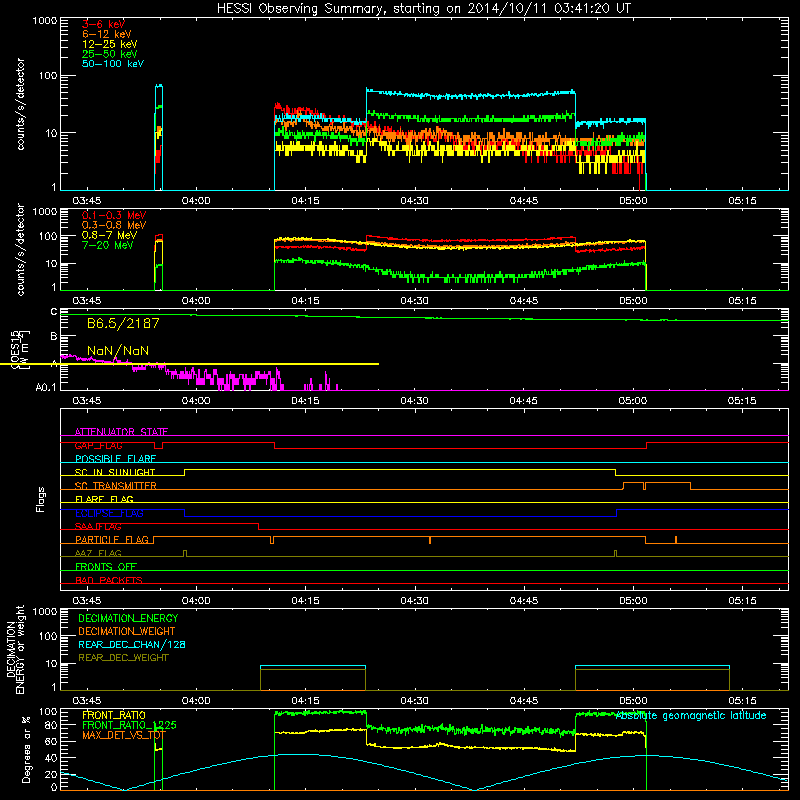This screenshot has width=800, height=800.
Task: Select the SC_TRANSMITTER flag label
Action: (116, 486)
